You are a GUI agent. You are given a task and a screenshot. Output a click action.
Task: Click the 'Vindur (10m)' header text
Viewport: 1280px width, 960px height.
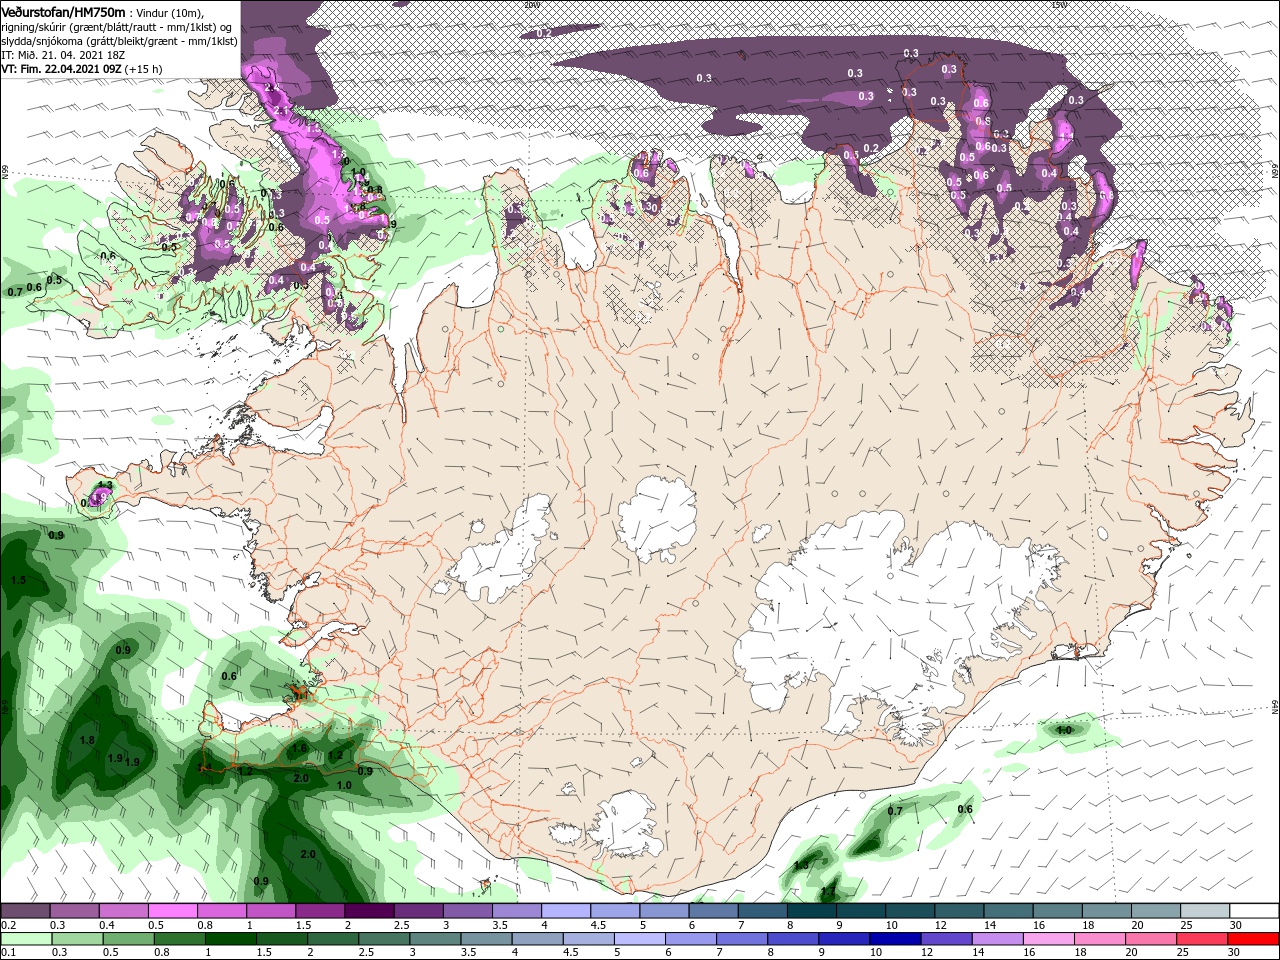point(168,12)
